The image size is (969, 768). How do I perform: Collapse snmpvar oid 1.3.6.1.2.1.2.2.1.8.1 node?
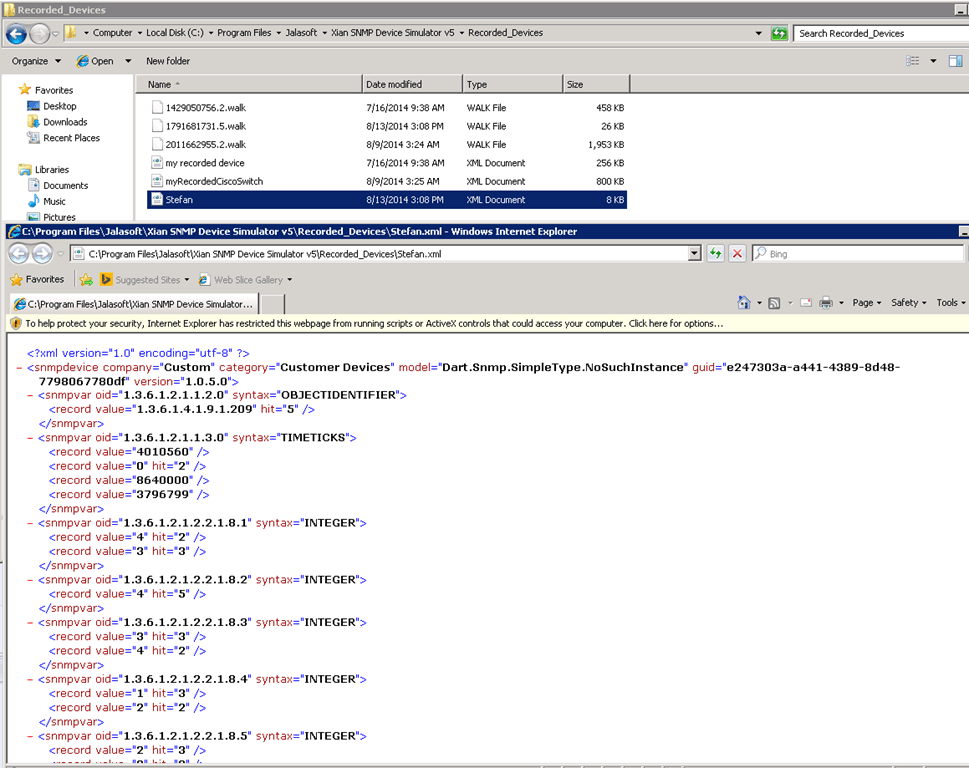pos(30,523)
